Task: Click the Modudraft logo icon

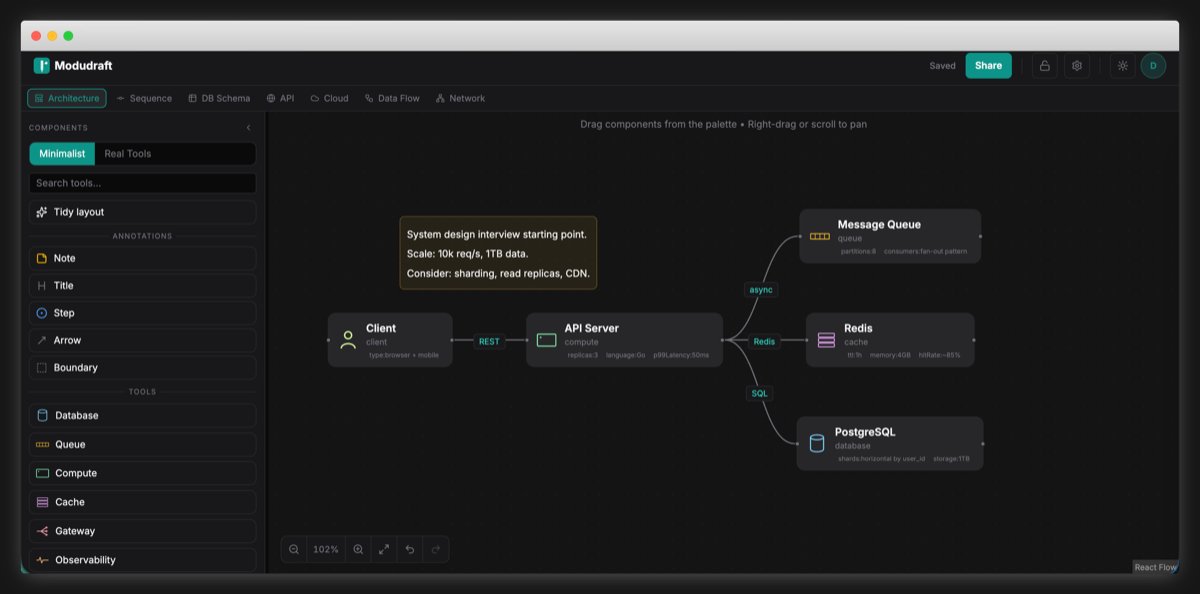Action: coord(41,66)
